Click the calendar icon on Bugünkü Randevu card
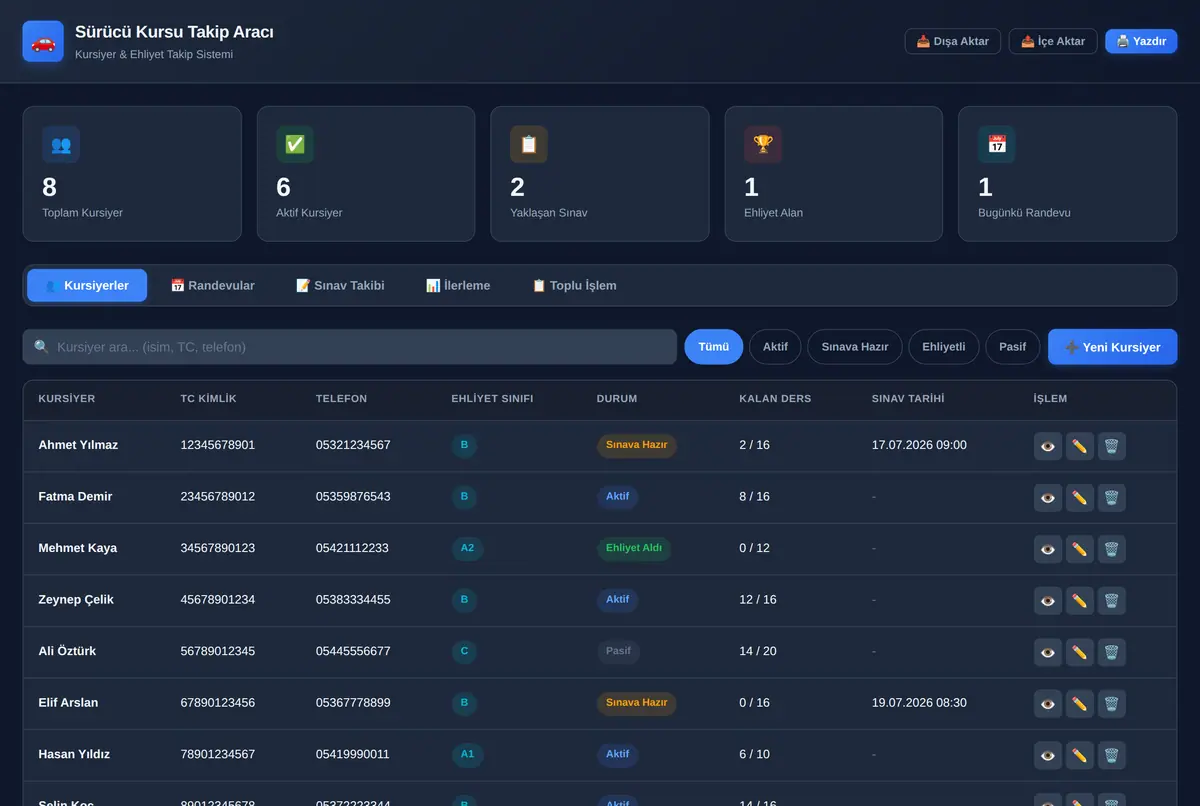Screen dimensions: 1200x806 click(997, 144)
